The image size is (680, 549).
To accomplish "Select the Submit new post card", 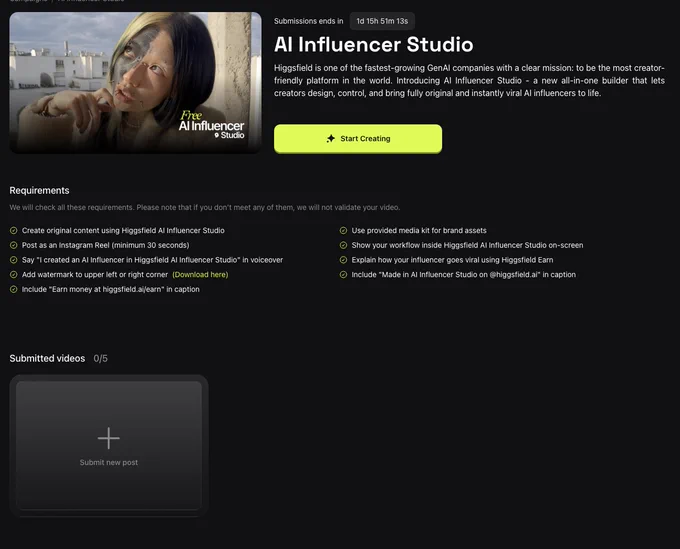I will click(109, 445).
